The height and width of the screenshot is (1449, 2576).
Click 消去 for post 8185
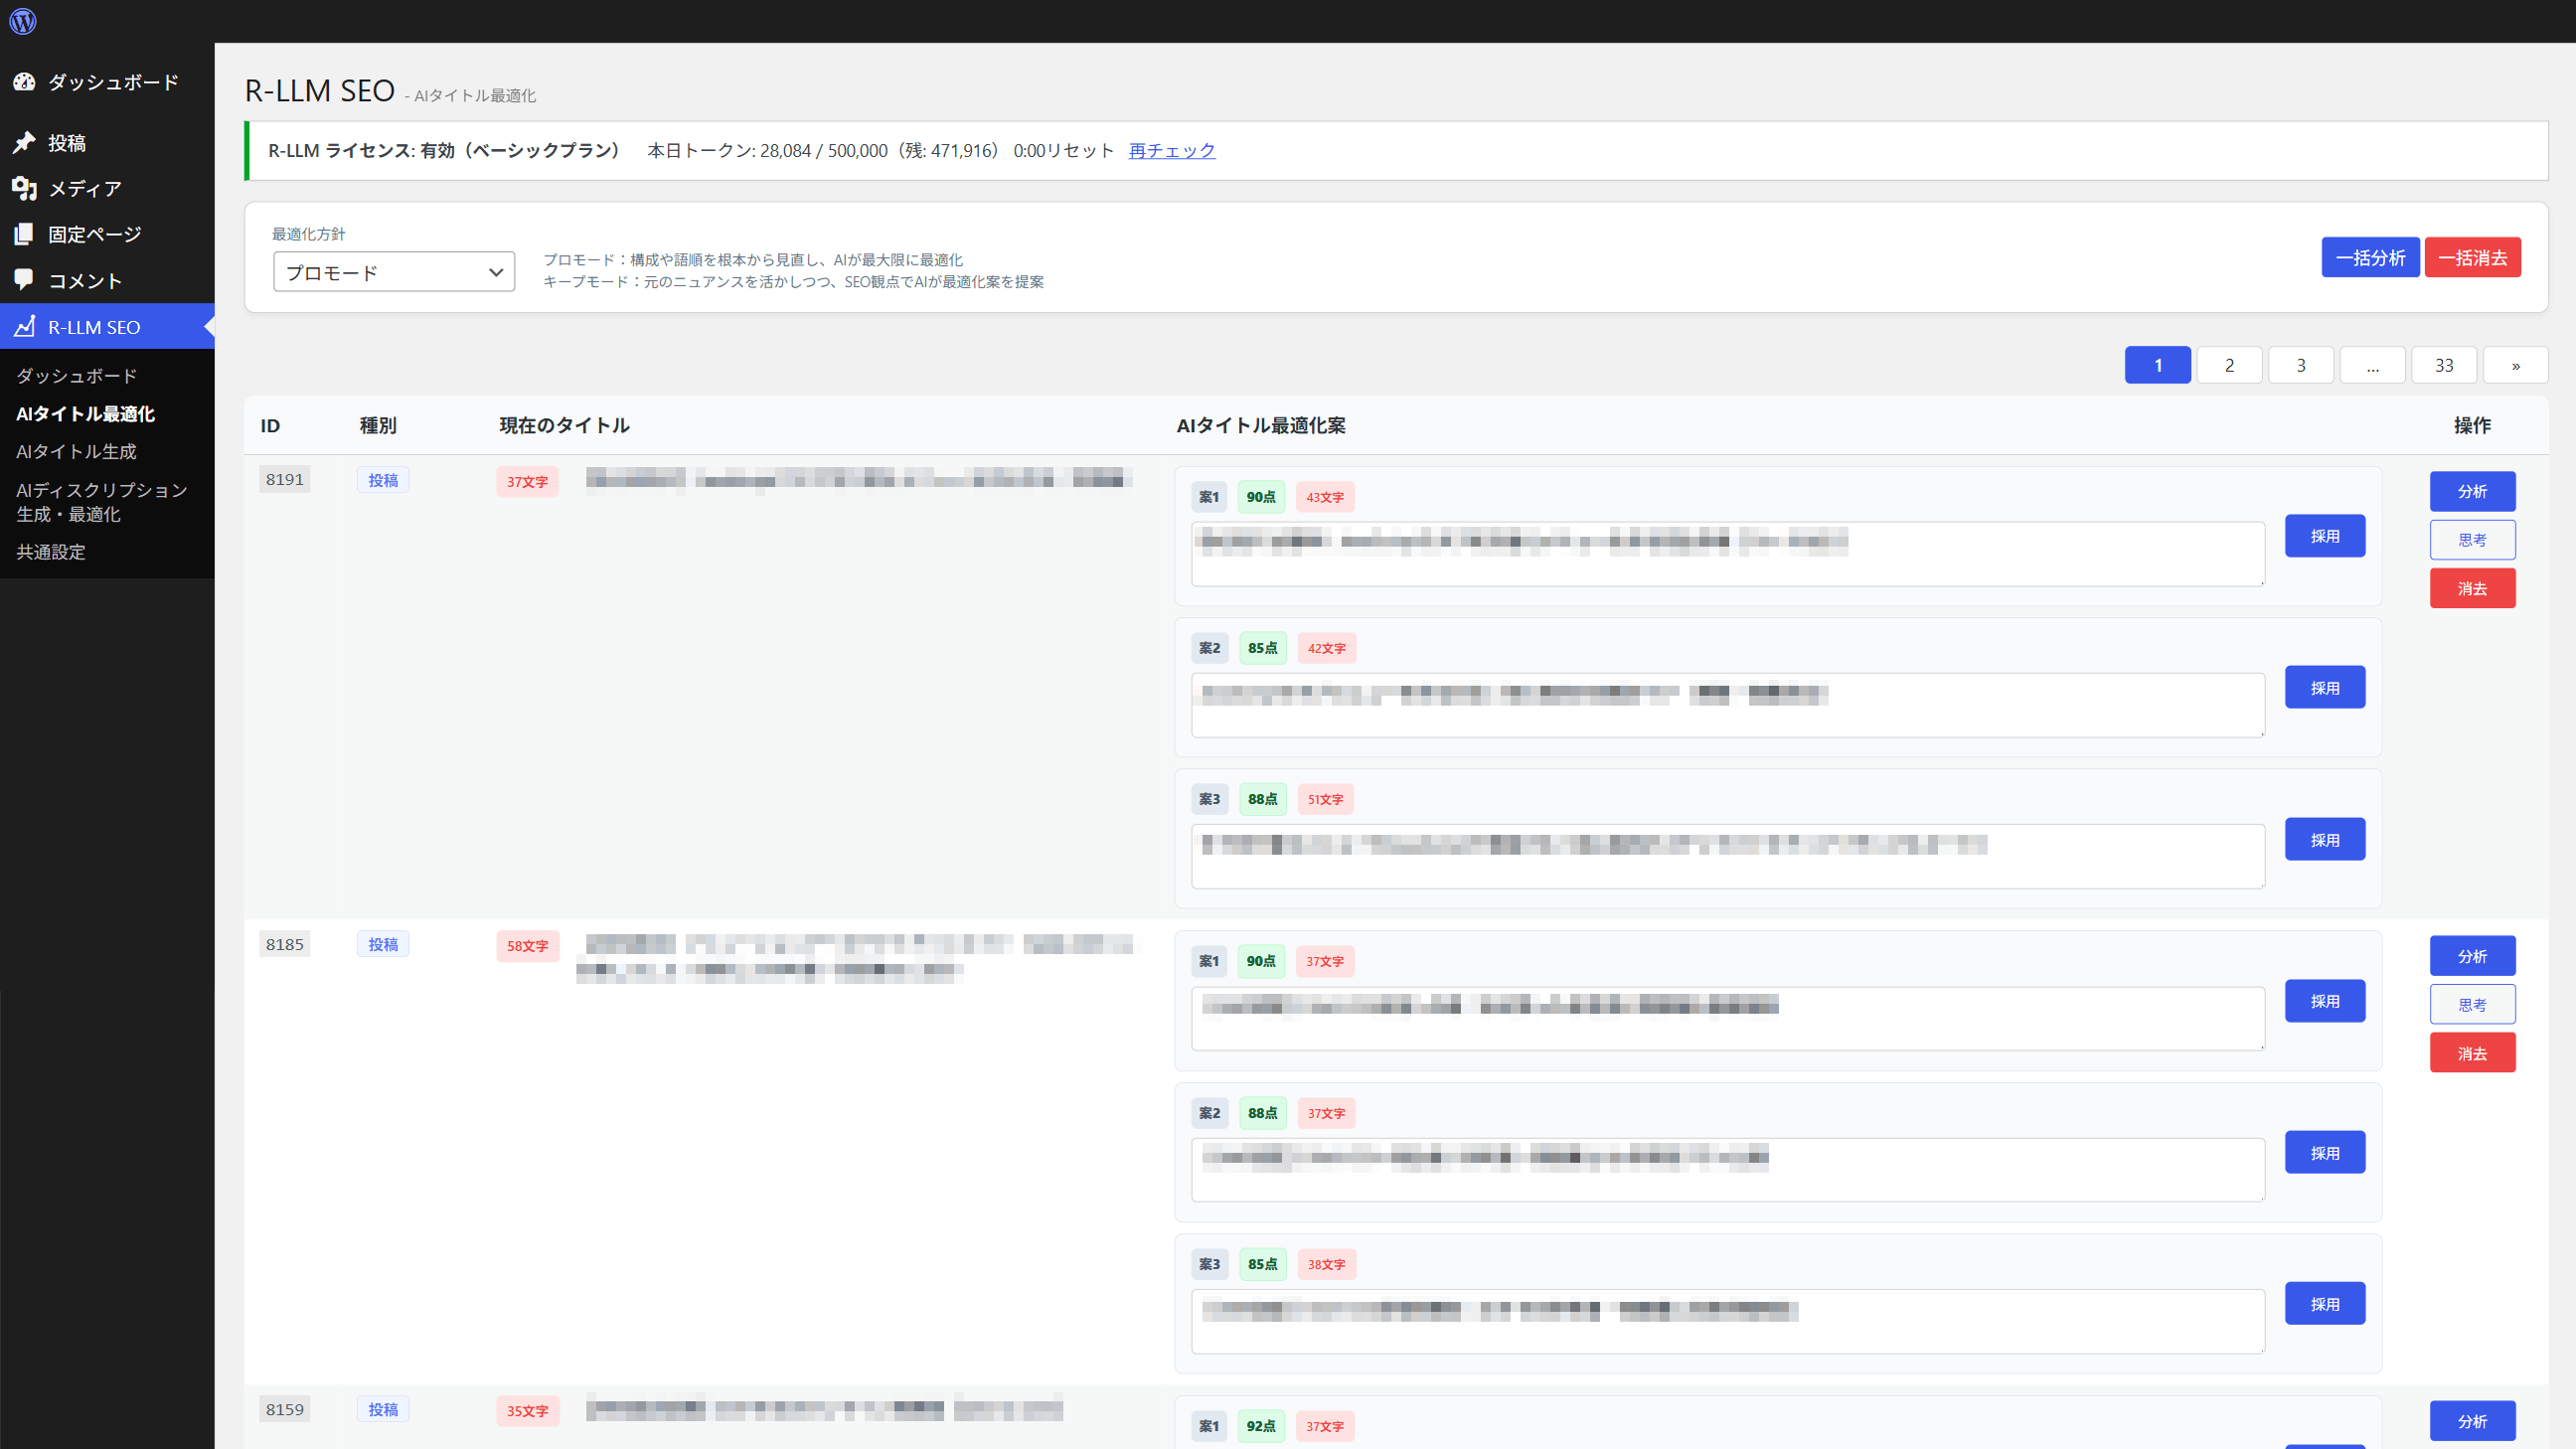(2473, 1054)
